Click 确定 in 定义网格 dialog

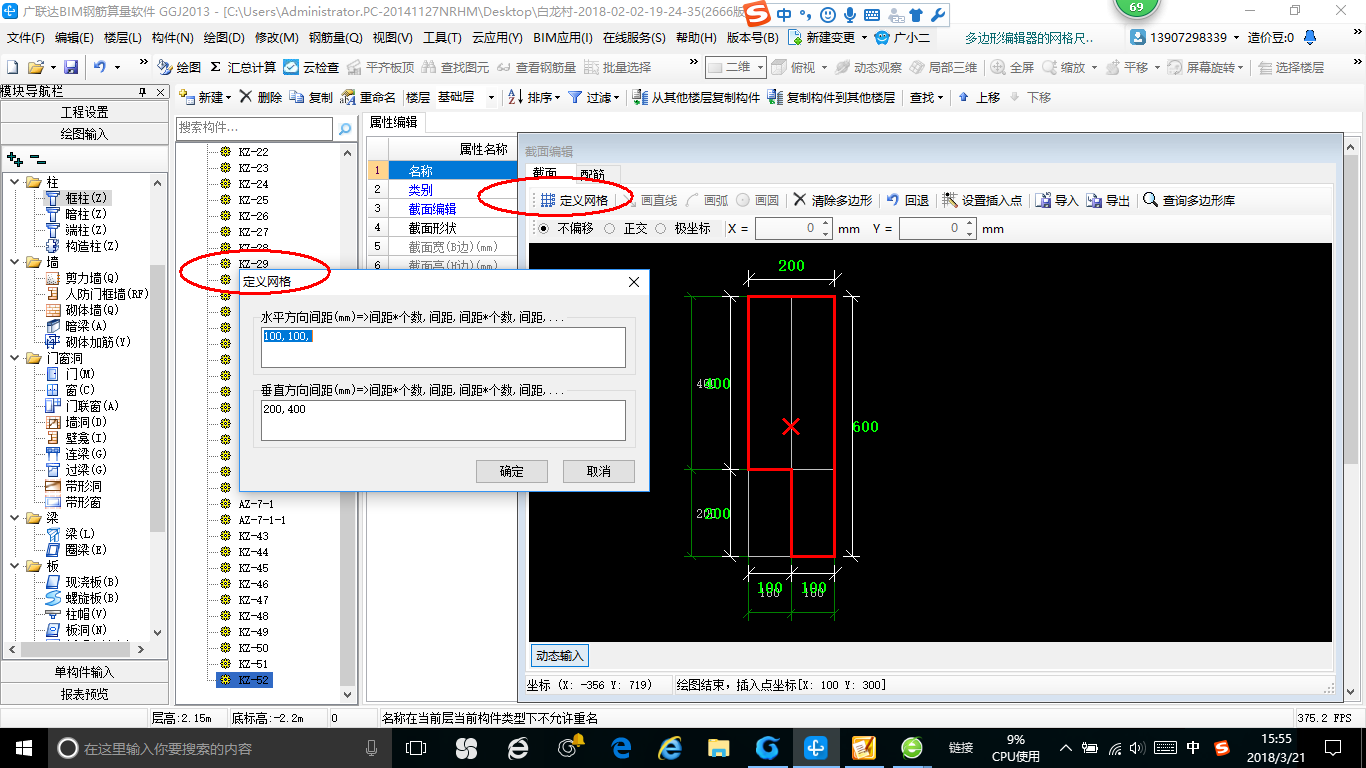tap(512, 471)
